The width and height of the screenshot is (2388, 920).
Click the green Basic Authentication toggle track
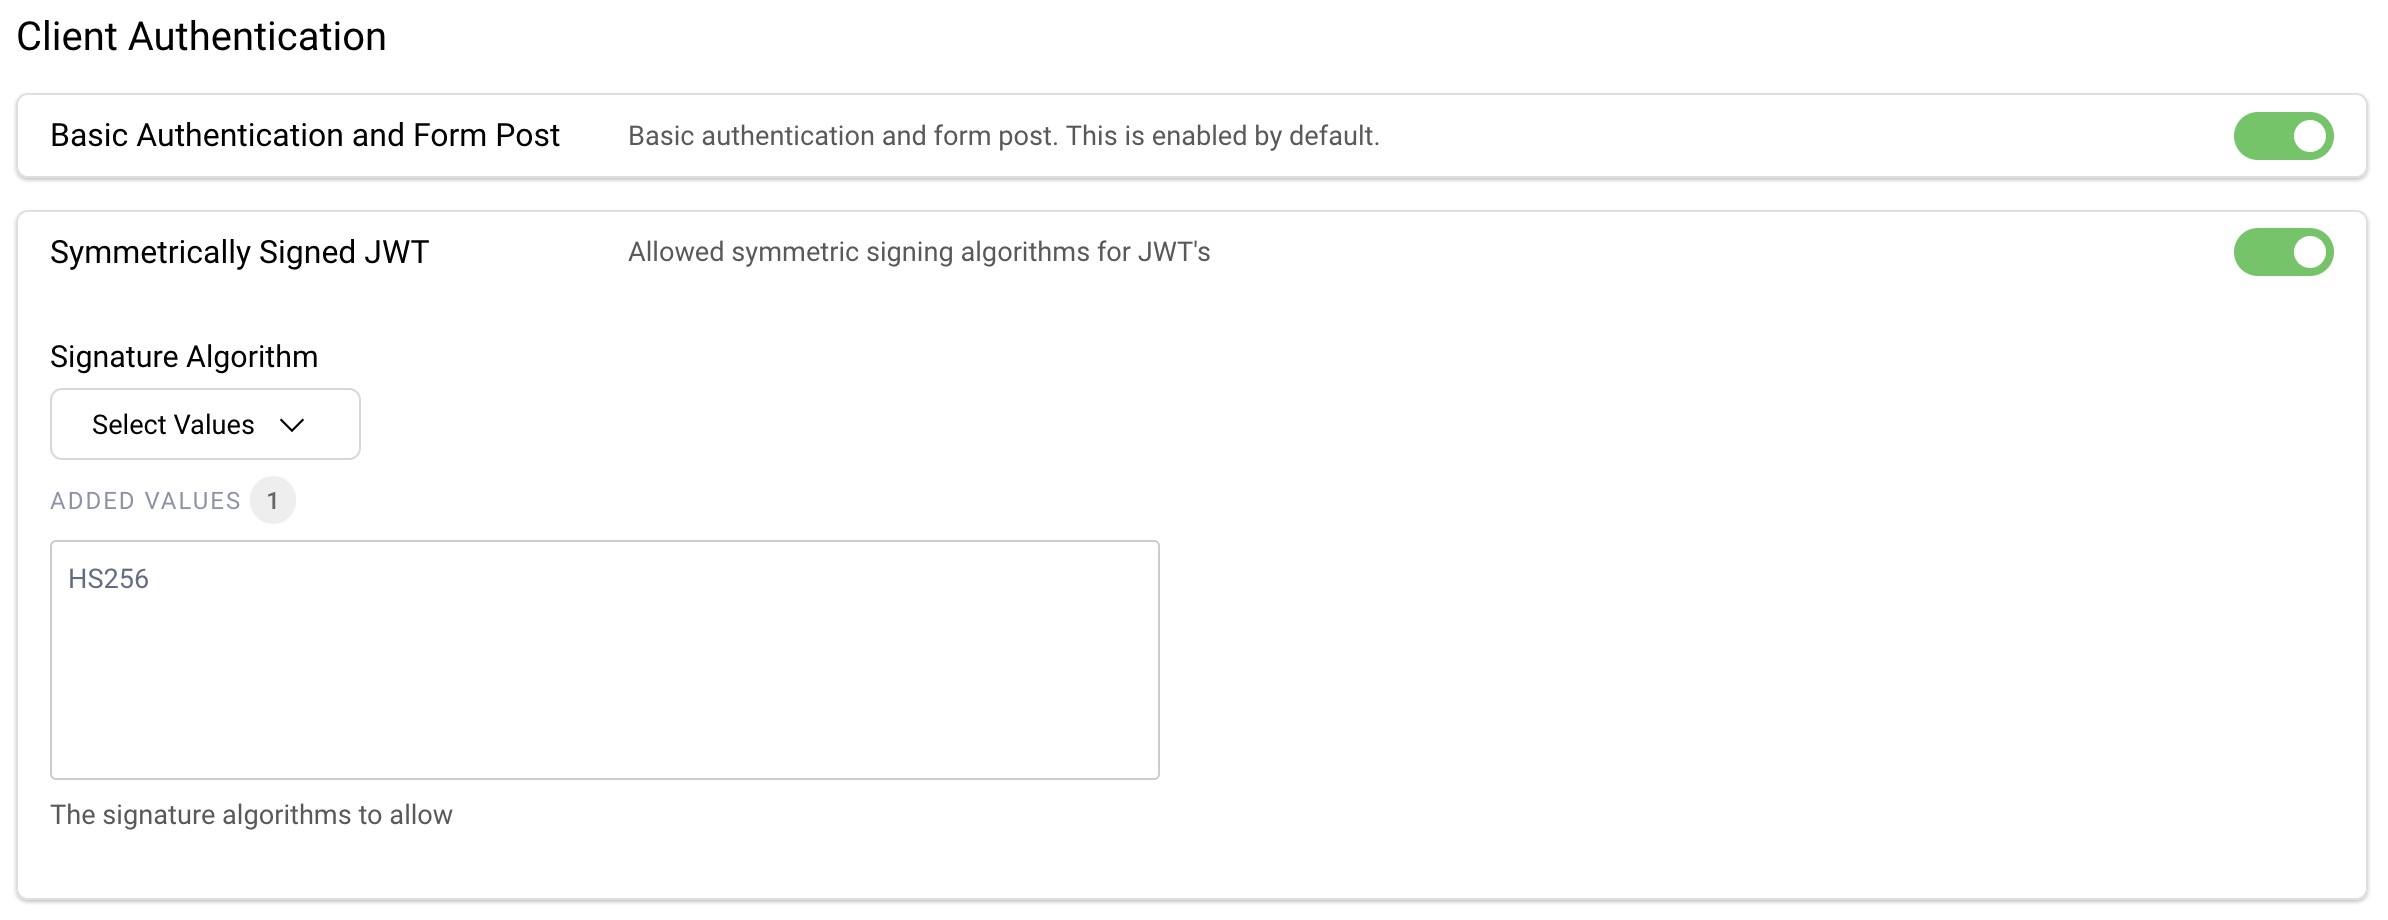2266,135
